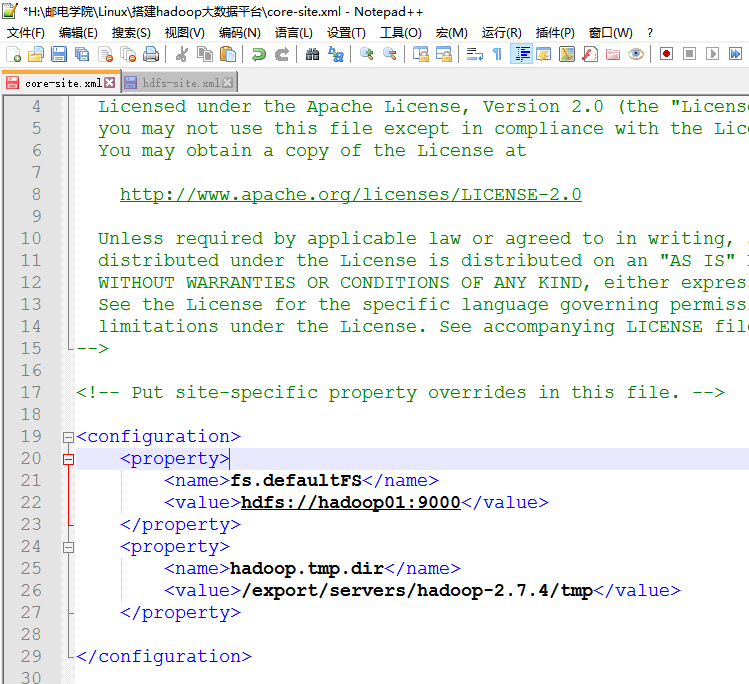Toggle synchronized vertical scrolling icon
The height and width of the screenshot is (684, 749).
coord(420,54)
